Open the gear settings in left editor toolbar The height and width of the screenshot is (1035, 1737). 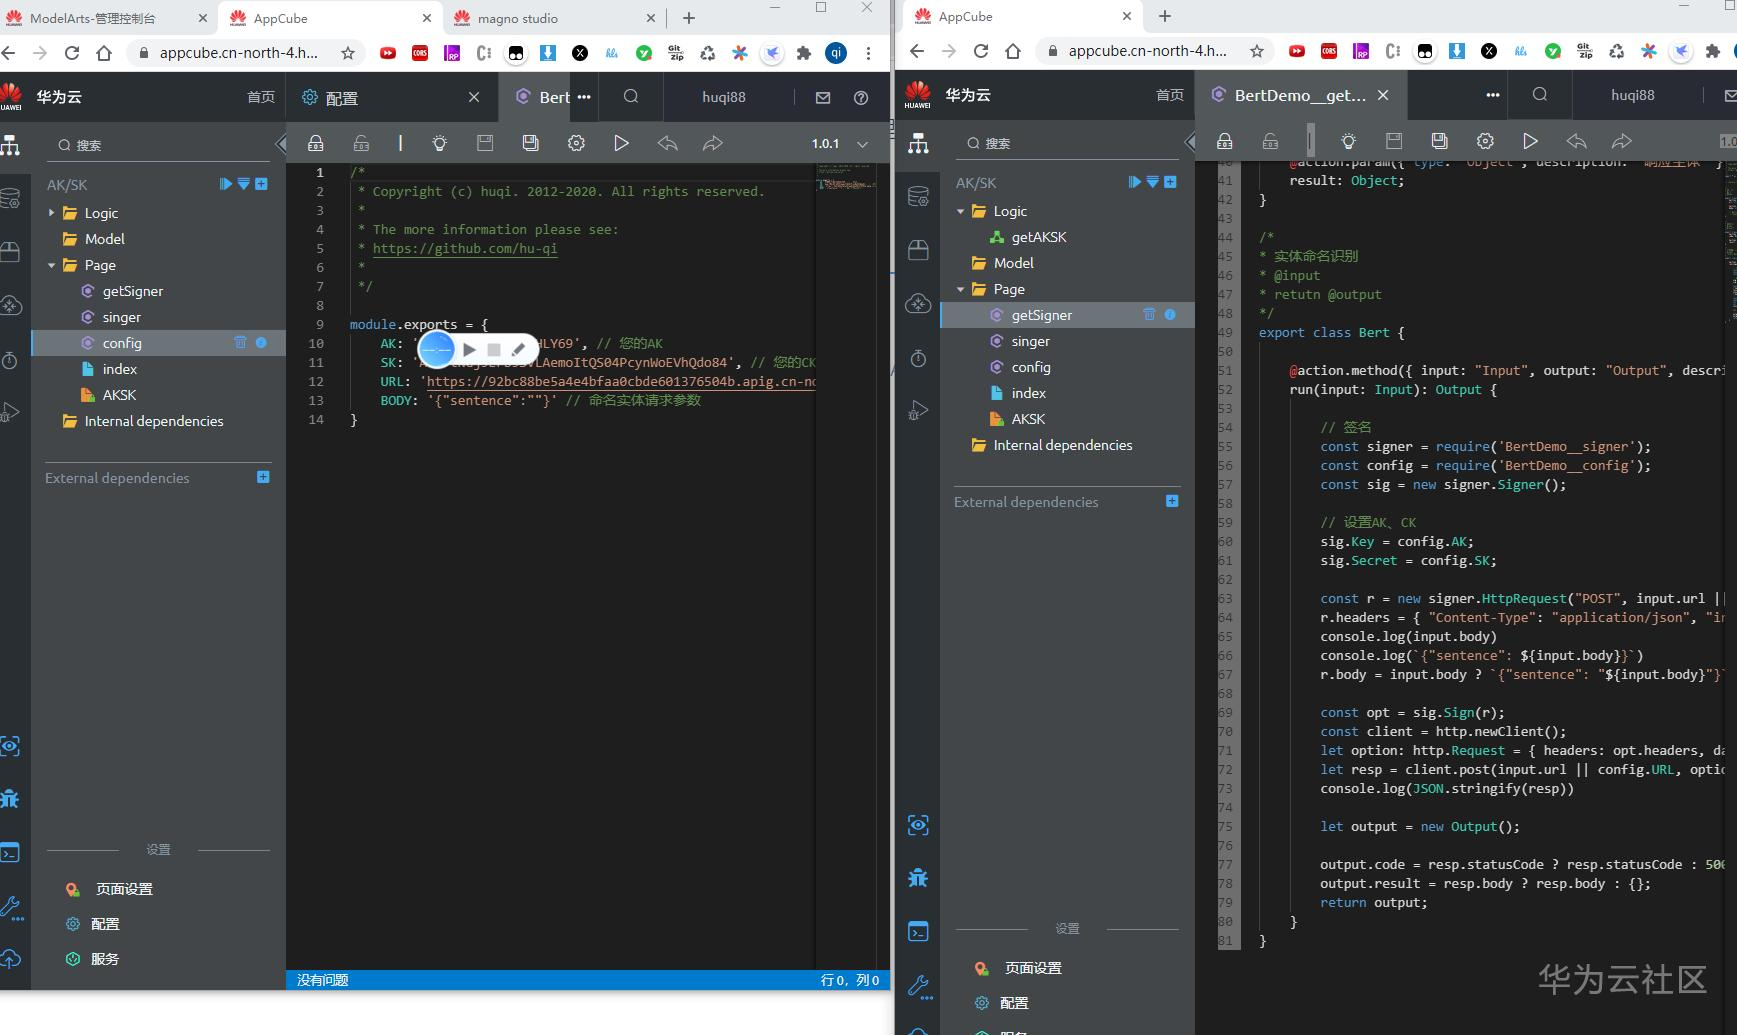[x=576, y=143]
